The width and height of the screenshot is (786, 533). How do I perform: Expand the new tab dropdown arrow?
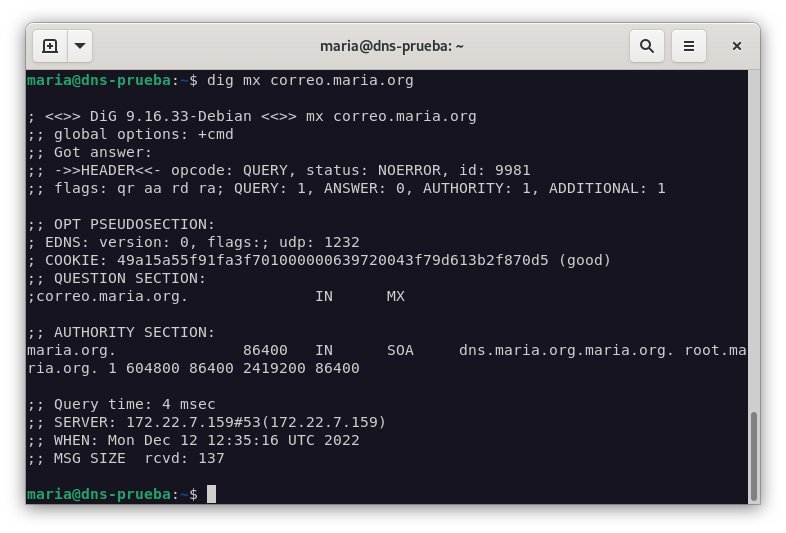coord(80,46)
